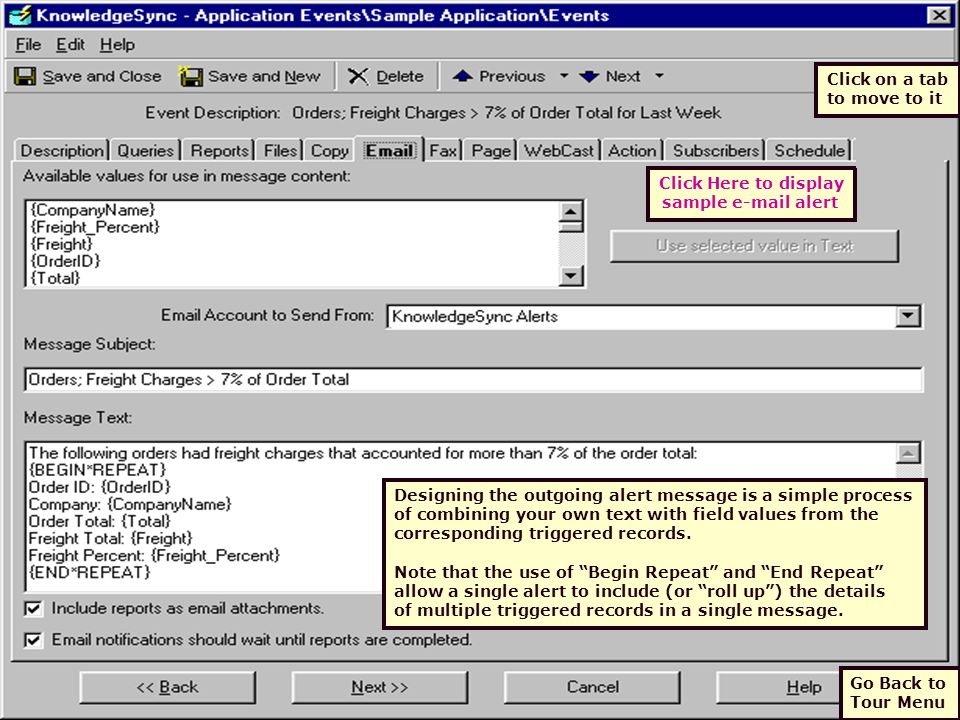
Task: Click the bottom Help button
Action: pos(779,688)
